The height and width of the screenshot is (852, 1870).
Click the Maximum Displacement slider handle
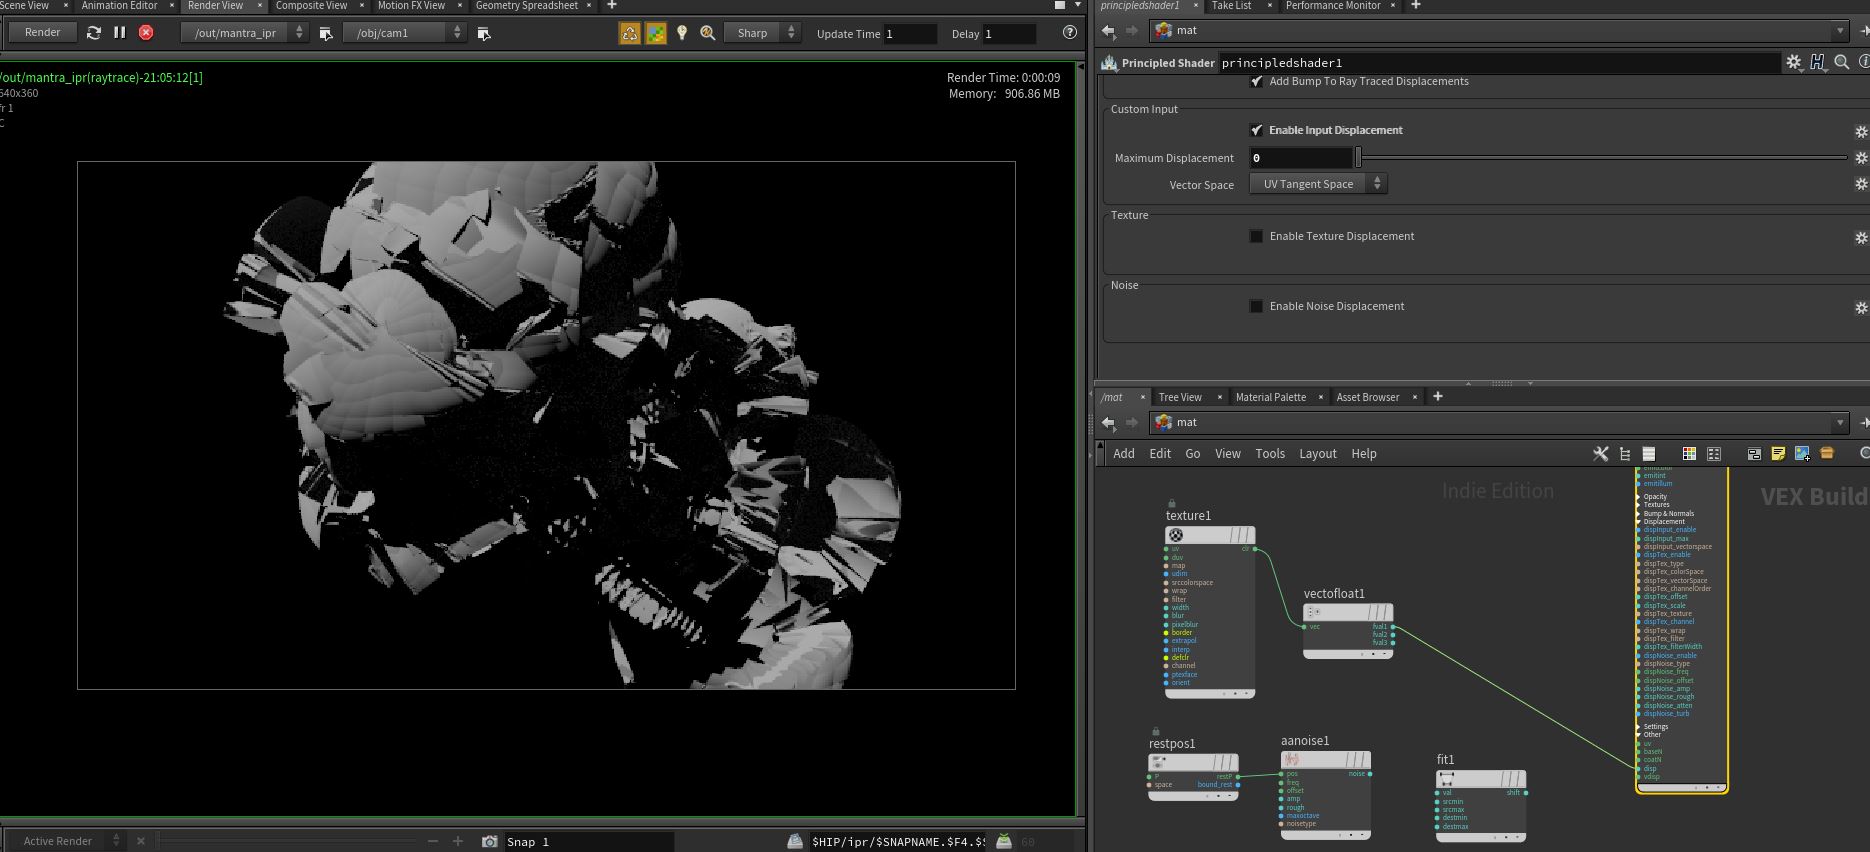[x=1358, y=158]
